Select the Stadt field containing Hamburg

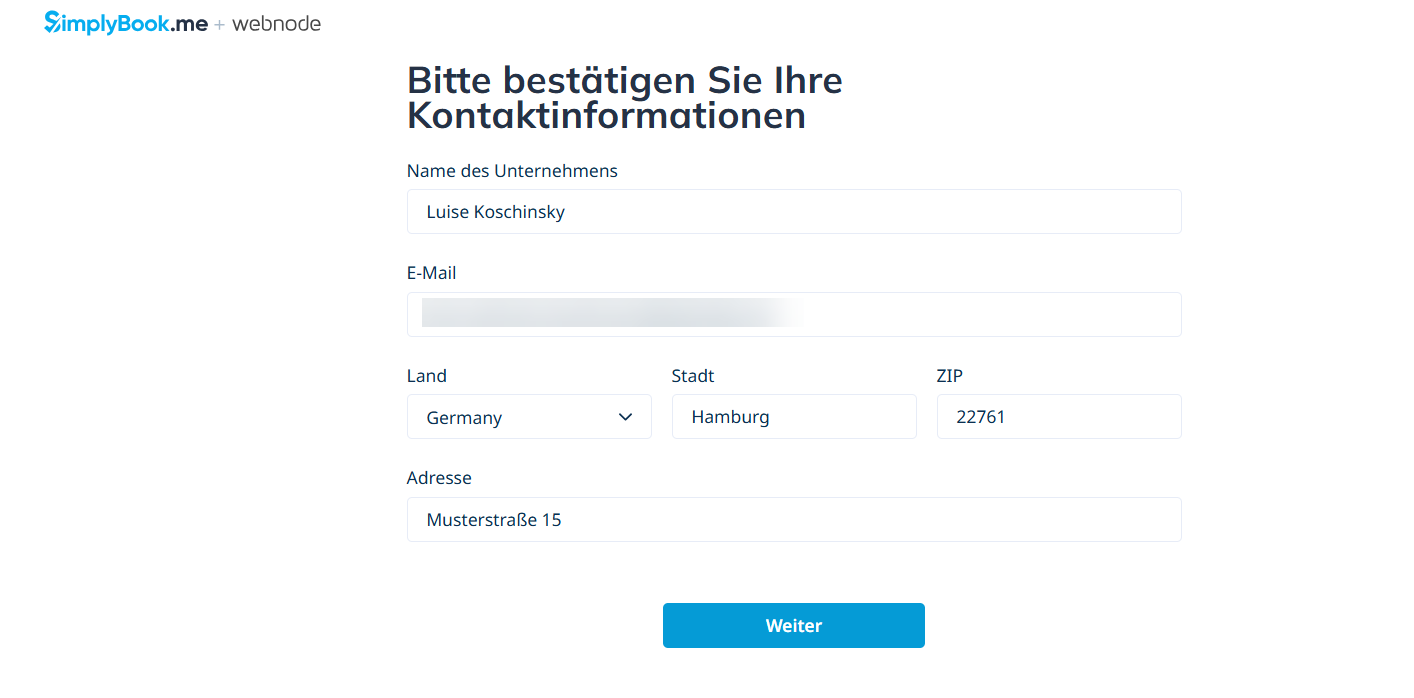[x=793, y=417]
